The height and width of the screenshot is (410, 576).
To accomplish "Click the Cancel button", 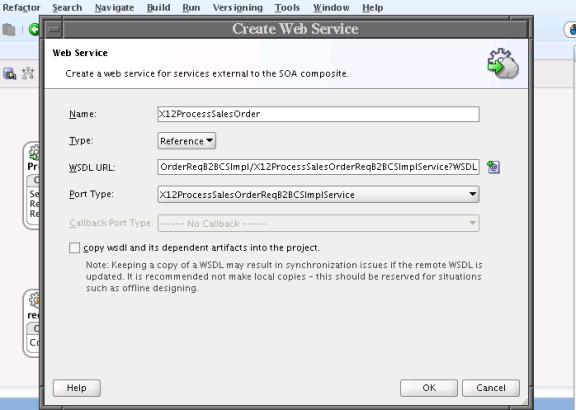I will 491,388.
